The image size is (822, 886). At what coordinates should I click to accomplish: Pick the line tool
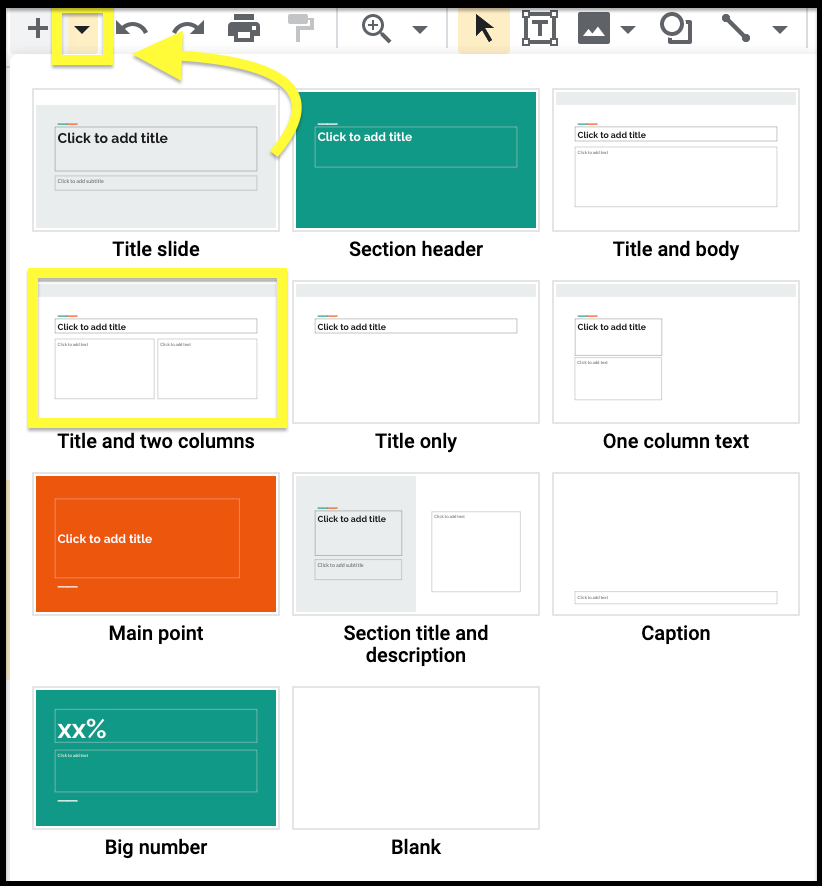click(736, 28)
